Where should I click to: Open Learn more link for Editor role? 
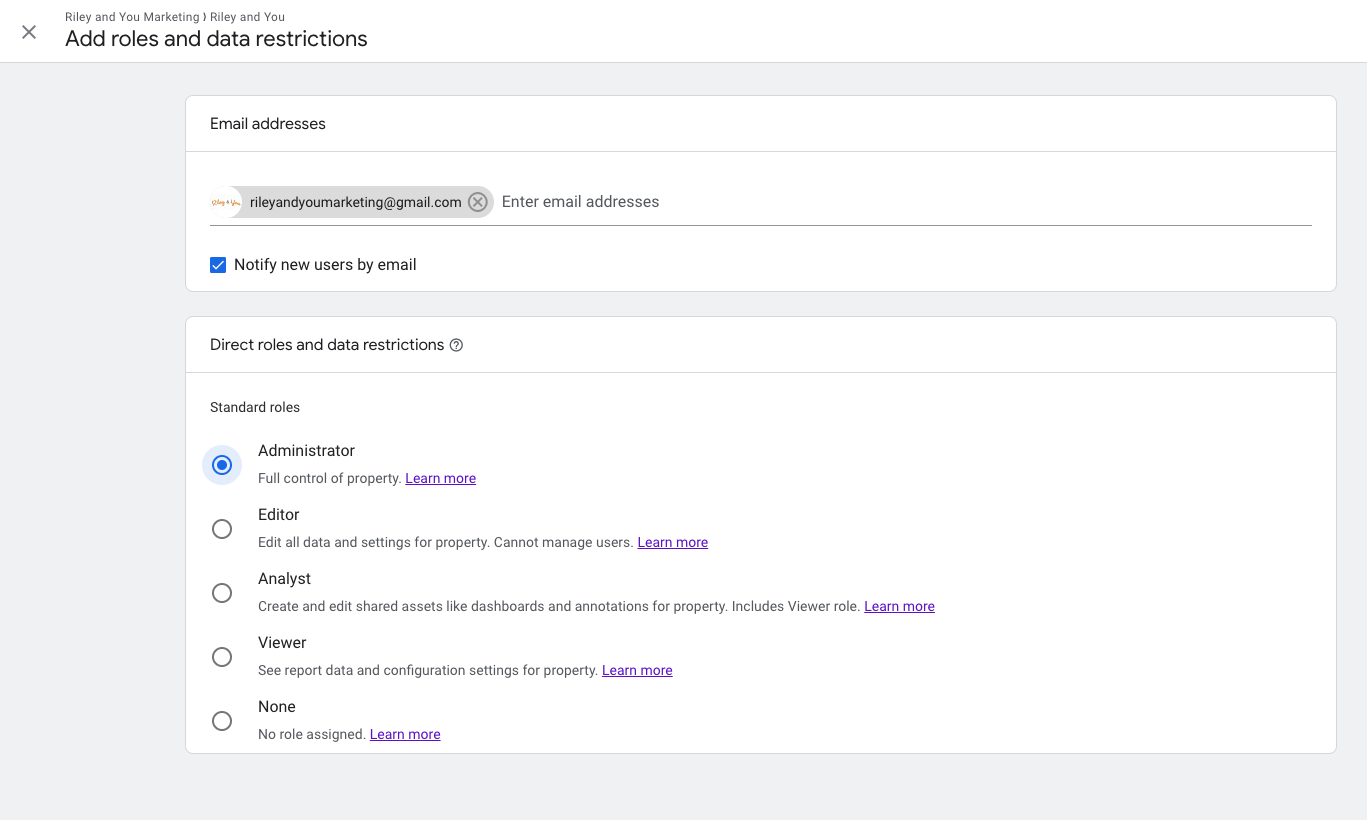tap(672, 543)
